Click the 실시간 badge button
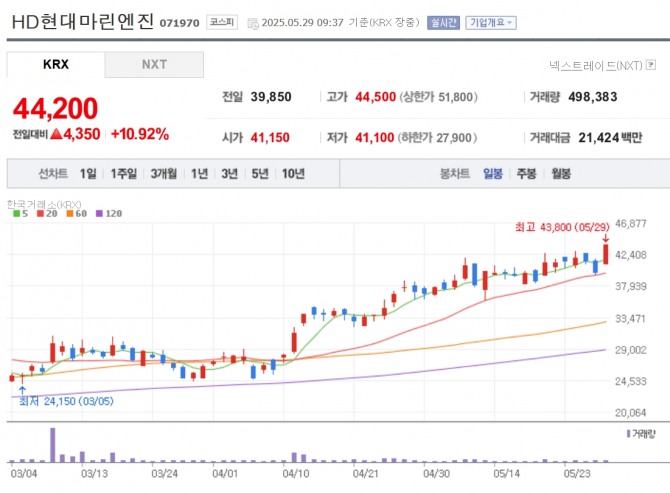The image size is (670, 493). (444, 22)
